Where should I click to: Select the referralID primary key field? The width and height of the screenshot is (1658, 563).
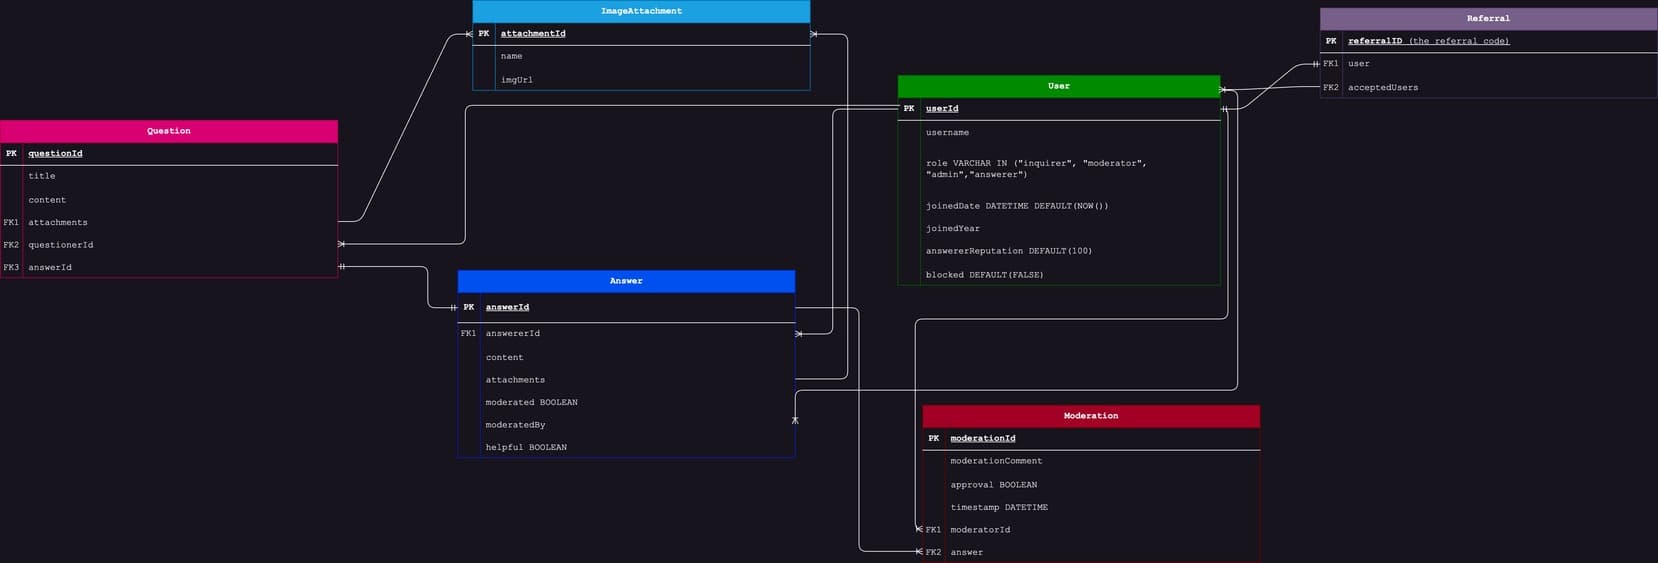click(x=1428, y=41)
